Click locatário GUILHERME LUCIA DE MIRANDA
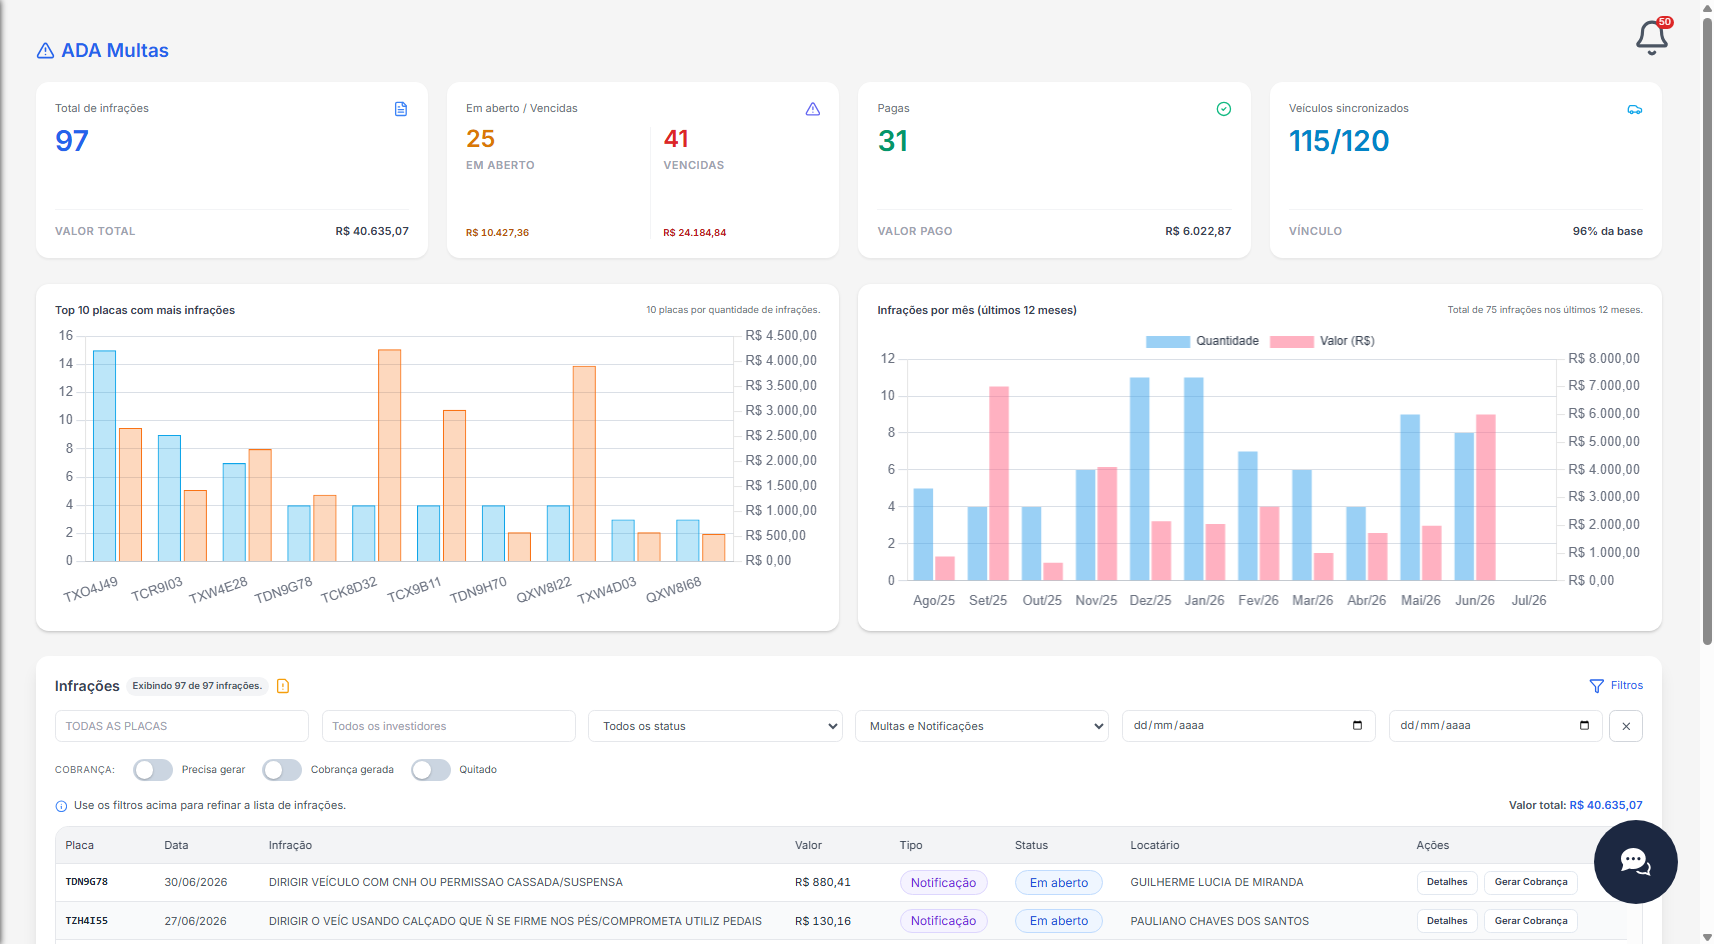The width and height of the screenshot is (1714, 944). tap(1217, 883)
